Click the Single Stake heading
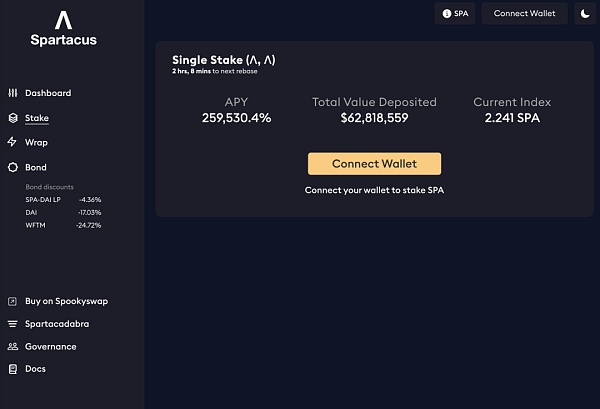The width and height of the screenshot is (600, 409). tap(223, 60)
